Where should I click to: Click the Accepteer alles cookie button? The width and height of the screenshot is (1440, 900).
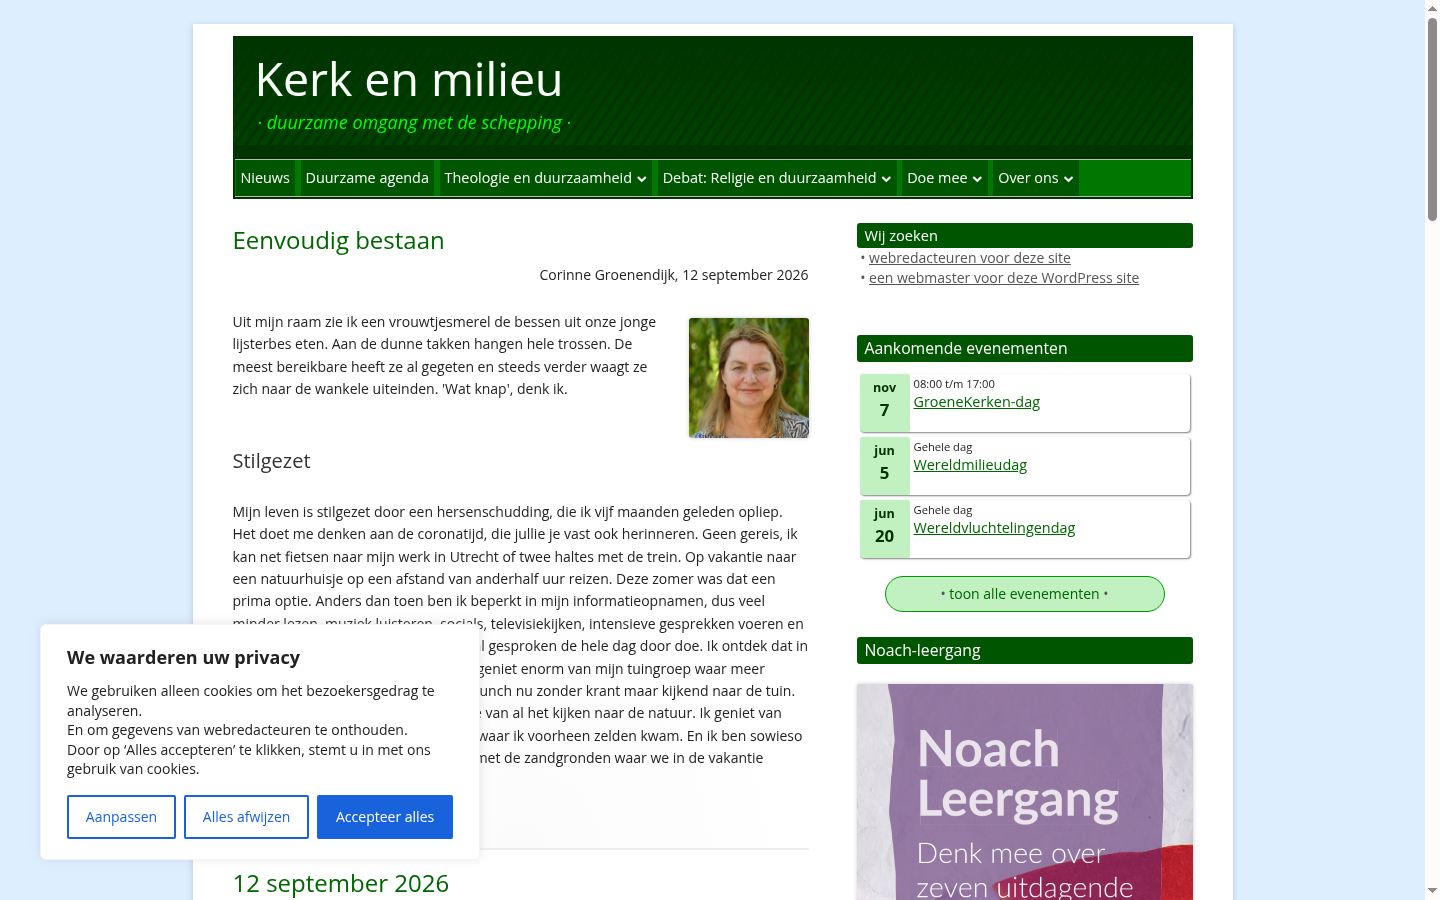click(385, 817)
